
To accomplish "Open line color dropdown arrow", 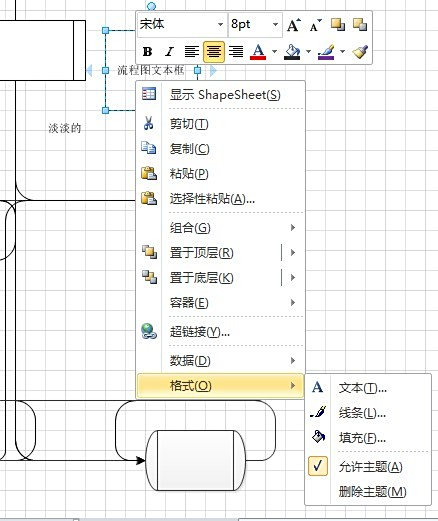I will coord(342,52).
